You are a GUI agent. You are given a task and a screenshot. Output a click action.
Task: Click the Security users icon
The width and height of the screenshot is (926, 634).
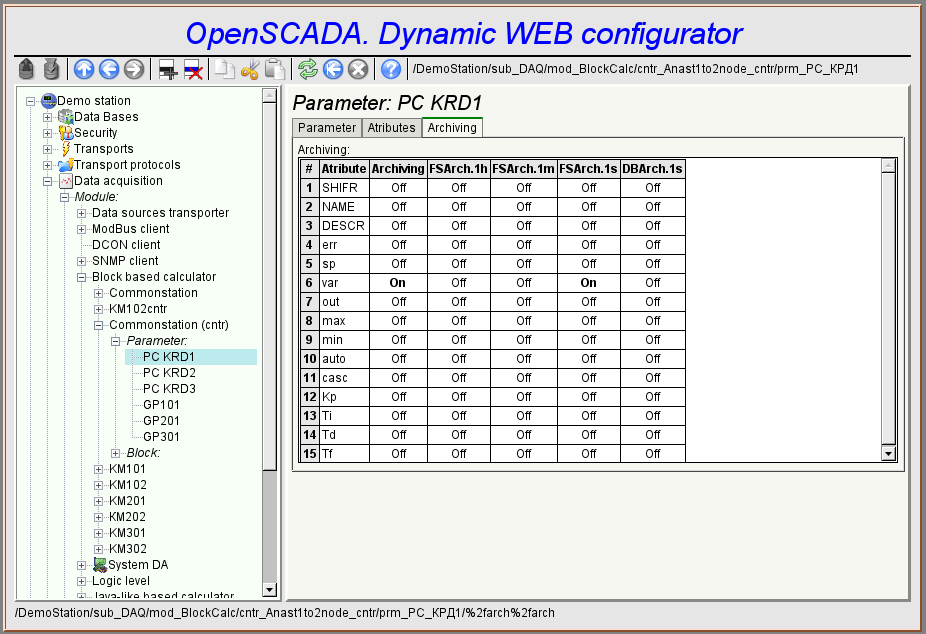(66, 133)
